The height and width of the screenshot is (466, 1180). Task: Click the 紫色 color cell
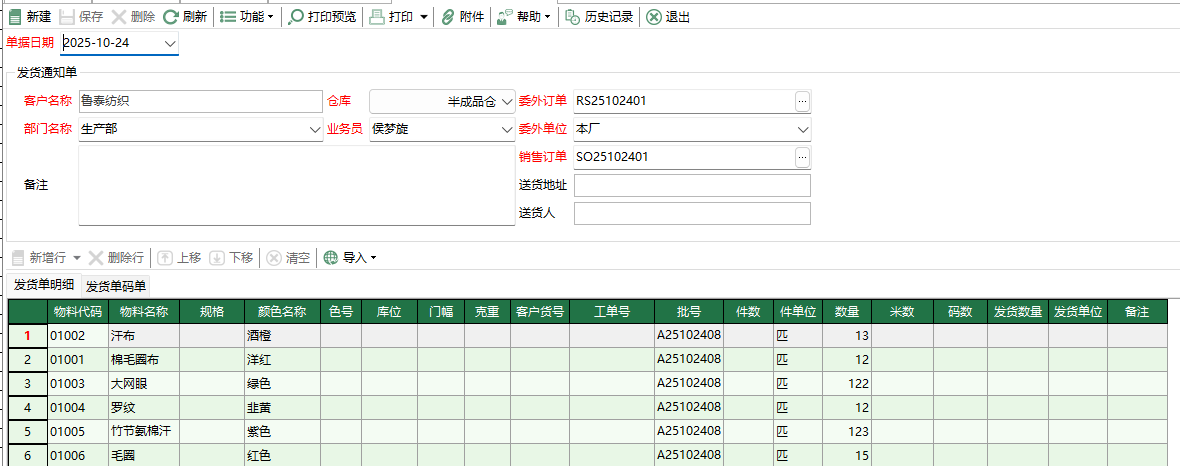pyautogui.click(x=282, y=432)
